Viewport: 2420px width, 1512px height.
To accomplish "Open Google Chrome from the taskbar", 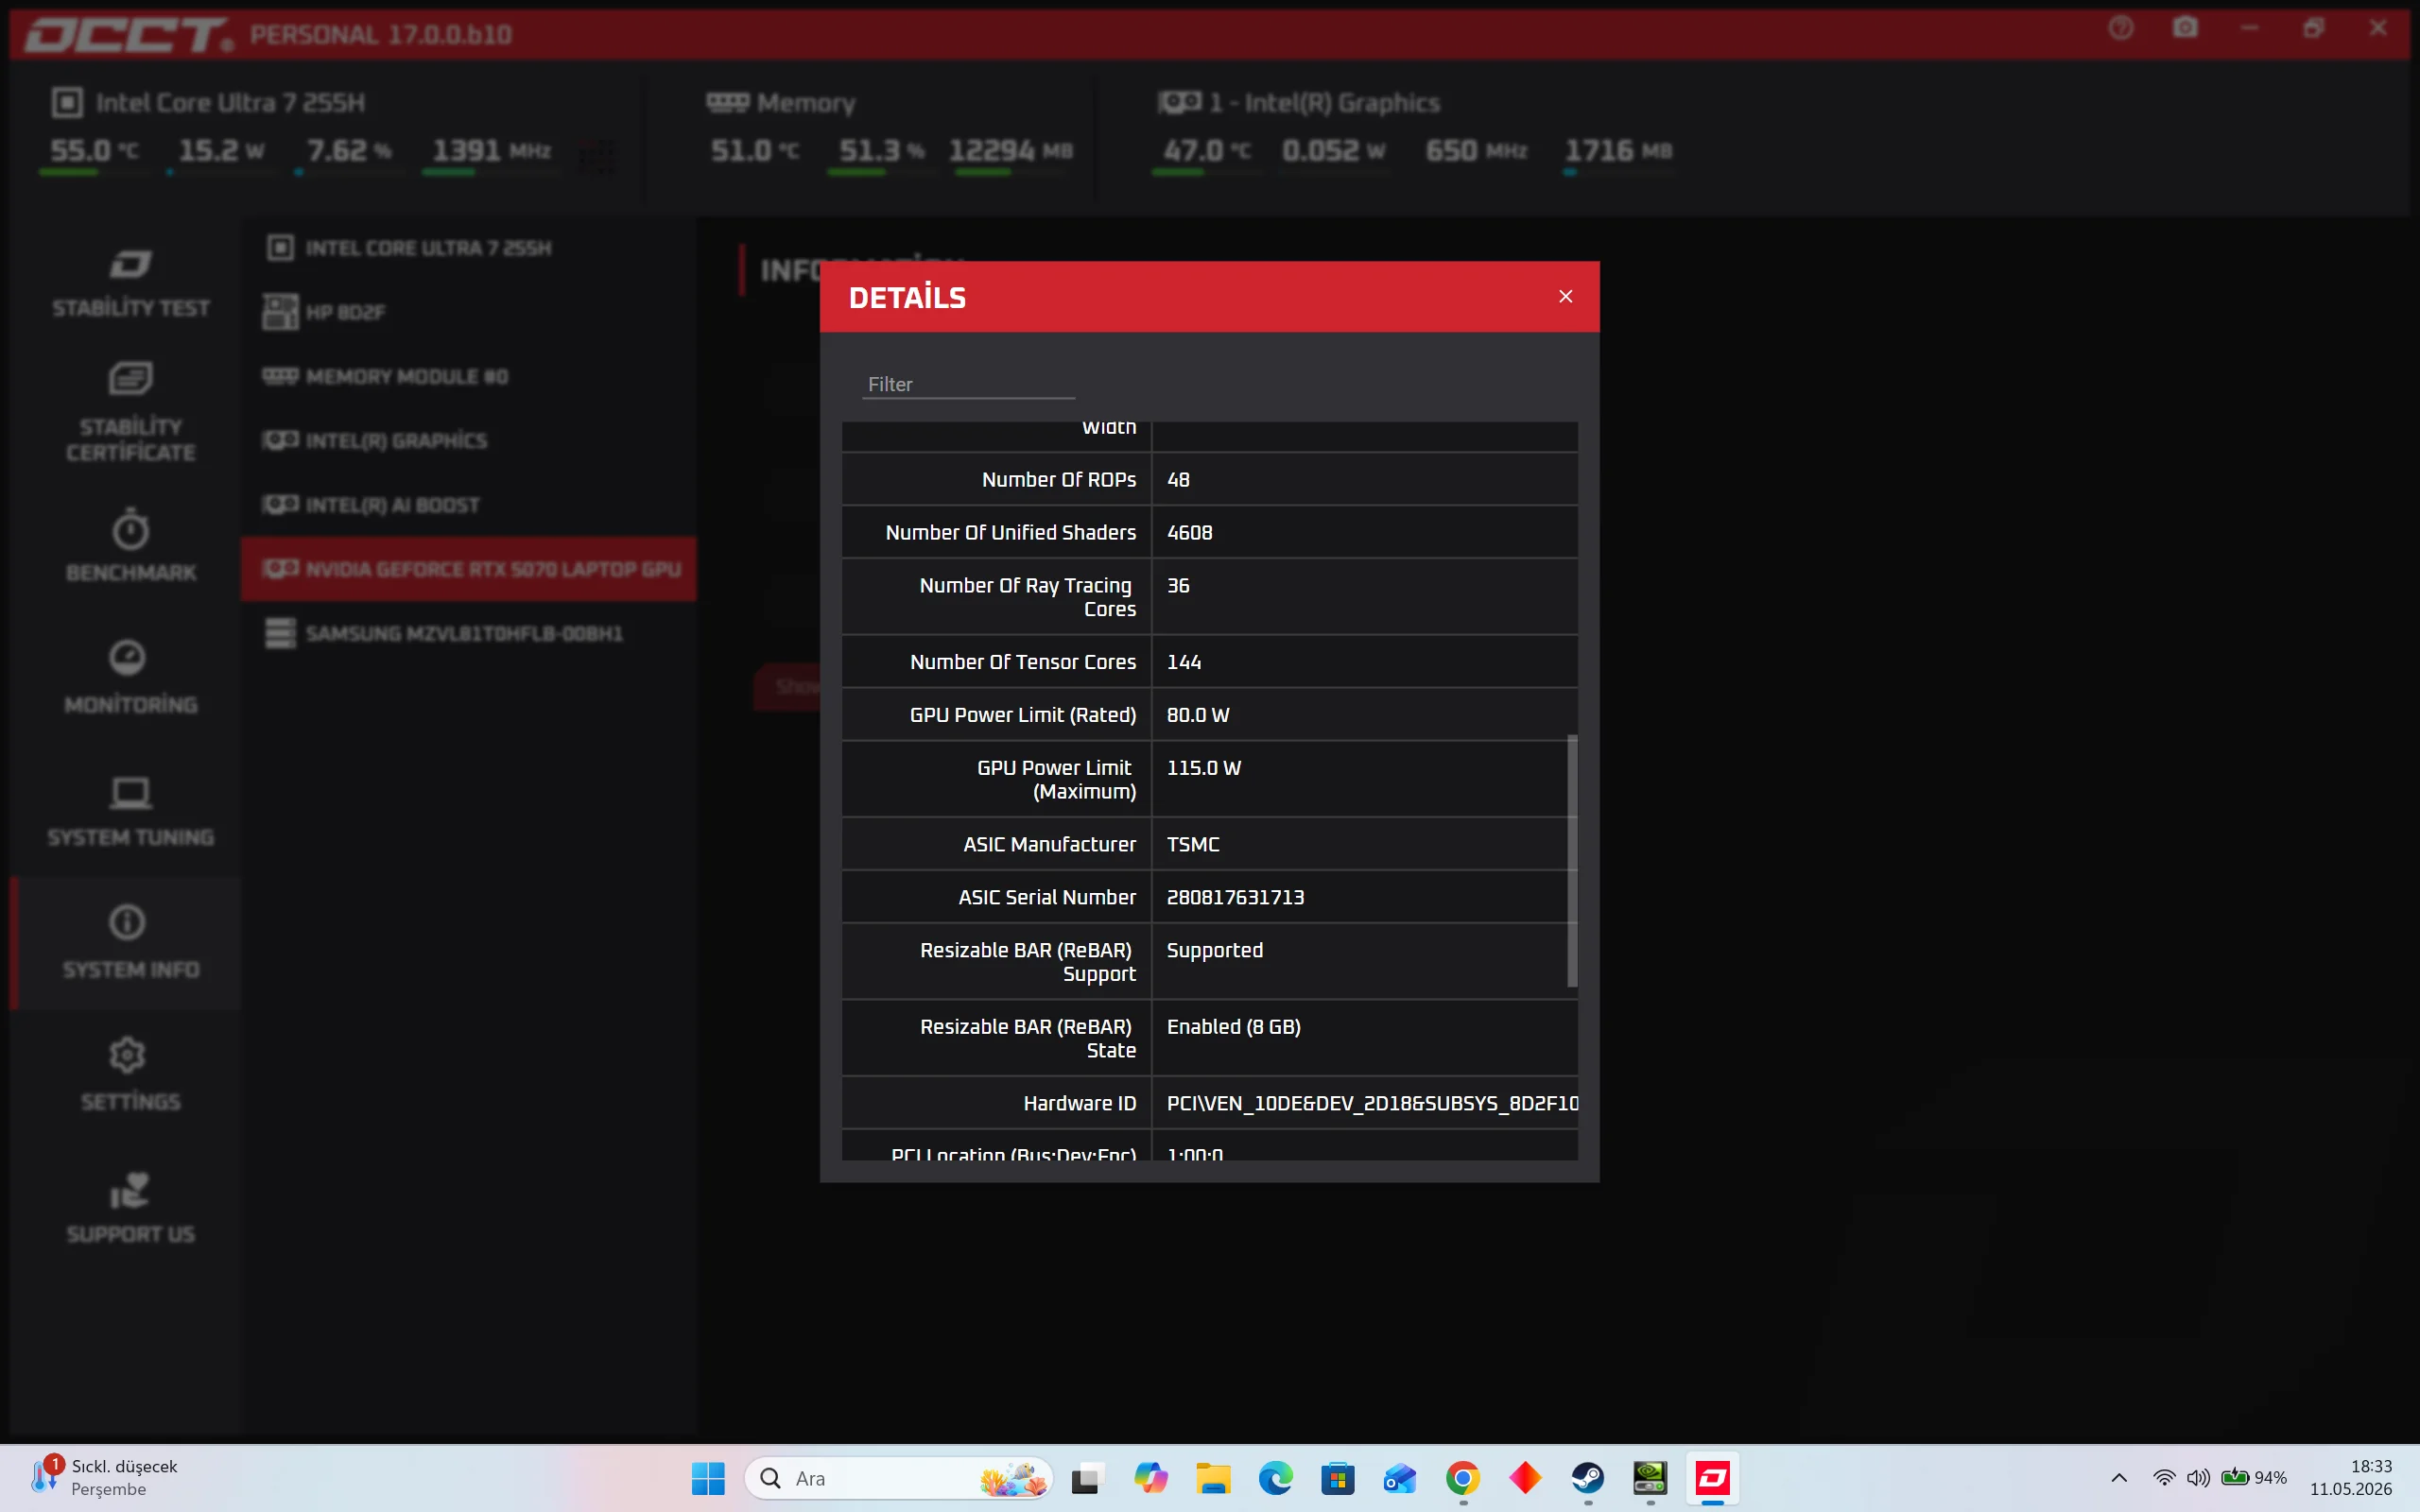I will [1463, 1478].
